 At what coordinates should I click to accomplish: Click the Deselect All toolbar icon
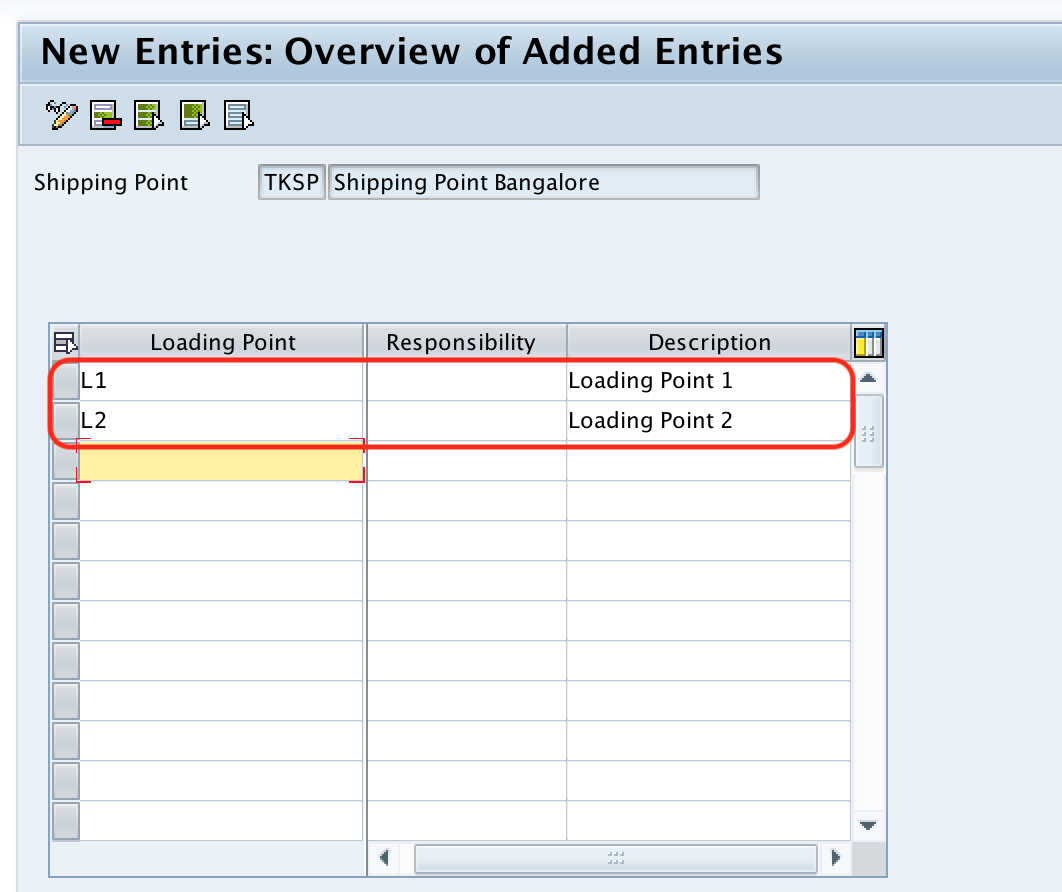(237, 114)
